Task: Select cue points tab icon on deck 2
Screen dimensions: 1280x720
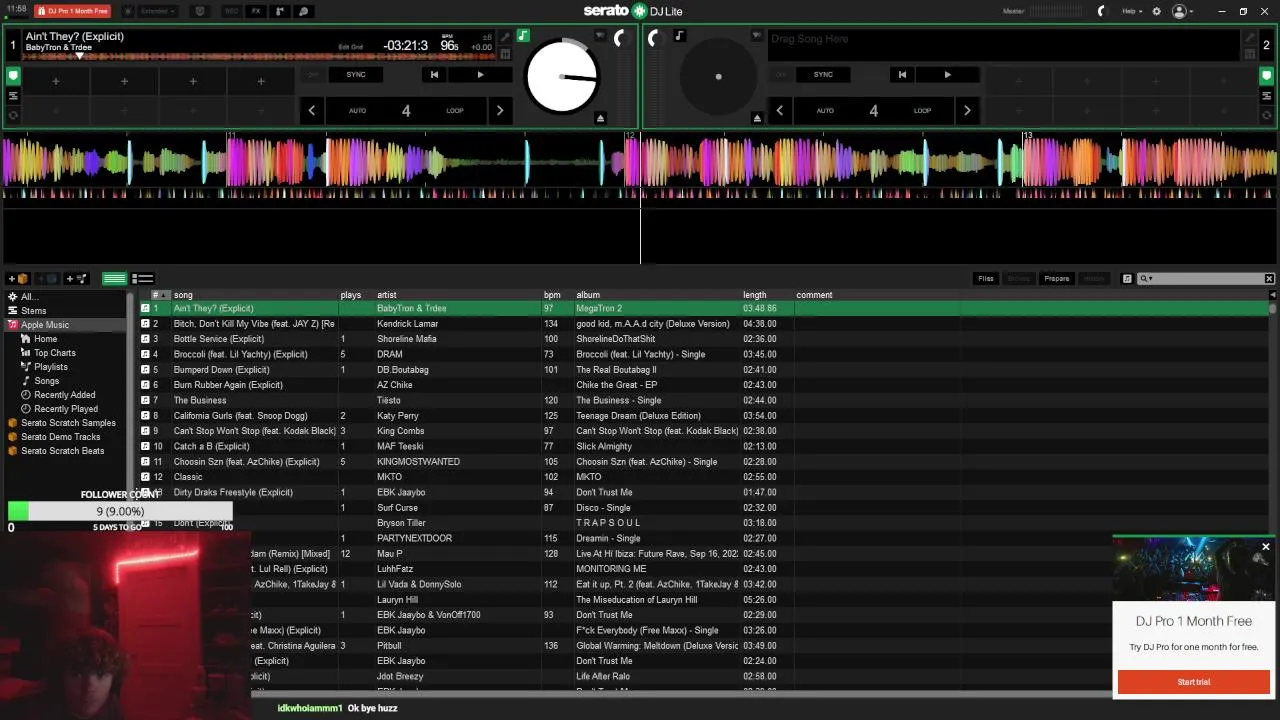Action: [x=1267, y=75]
